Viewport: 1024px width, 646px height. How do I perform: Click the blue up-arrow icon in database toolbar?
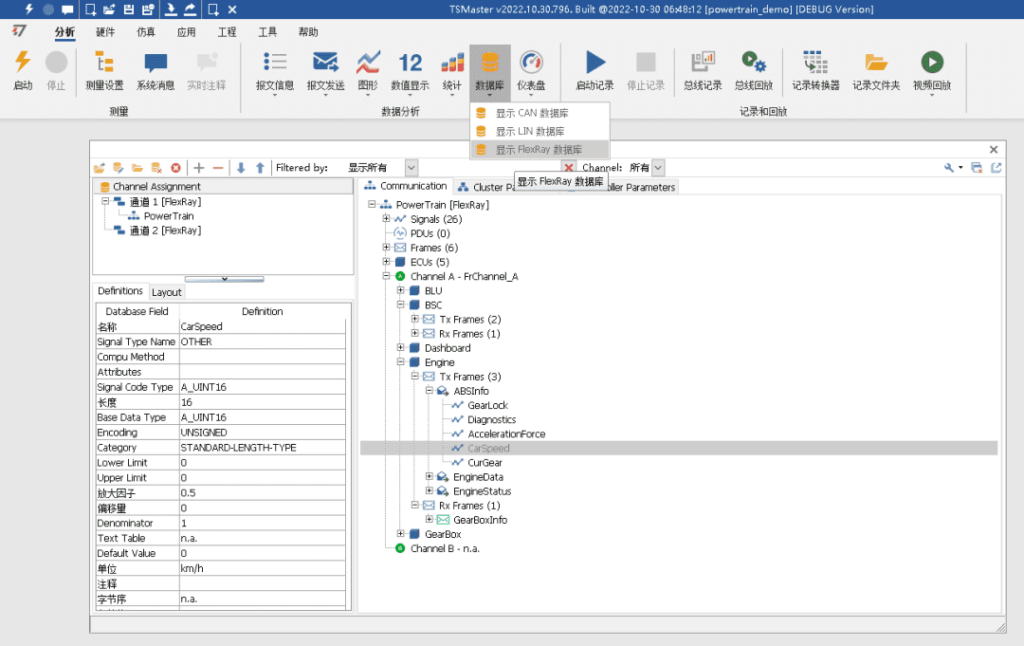coord(260,168)
